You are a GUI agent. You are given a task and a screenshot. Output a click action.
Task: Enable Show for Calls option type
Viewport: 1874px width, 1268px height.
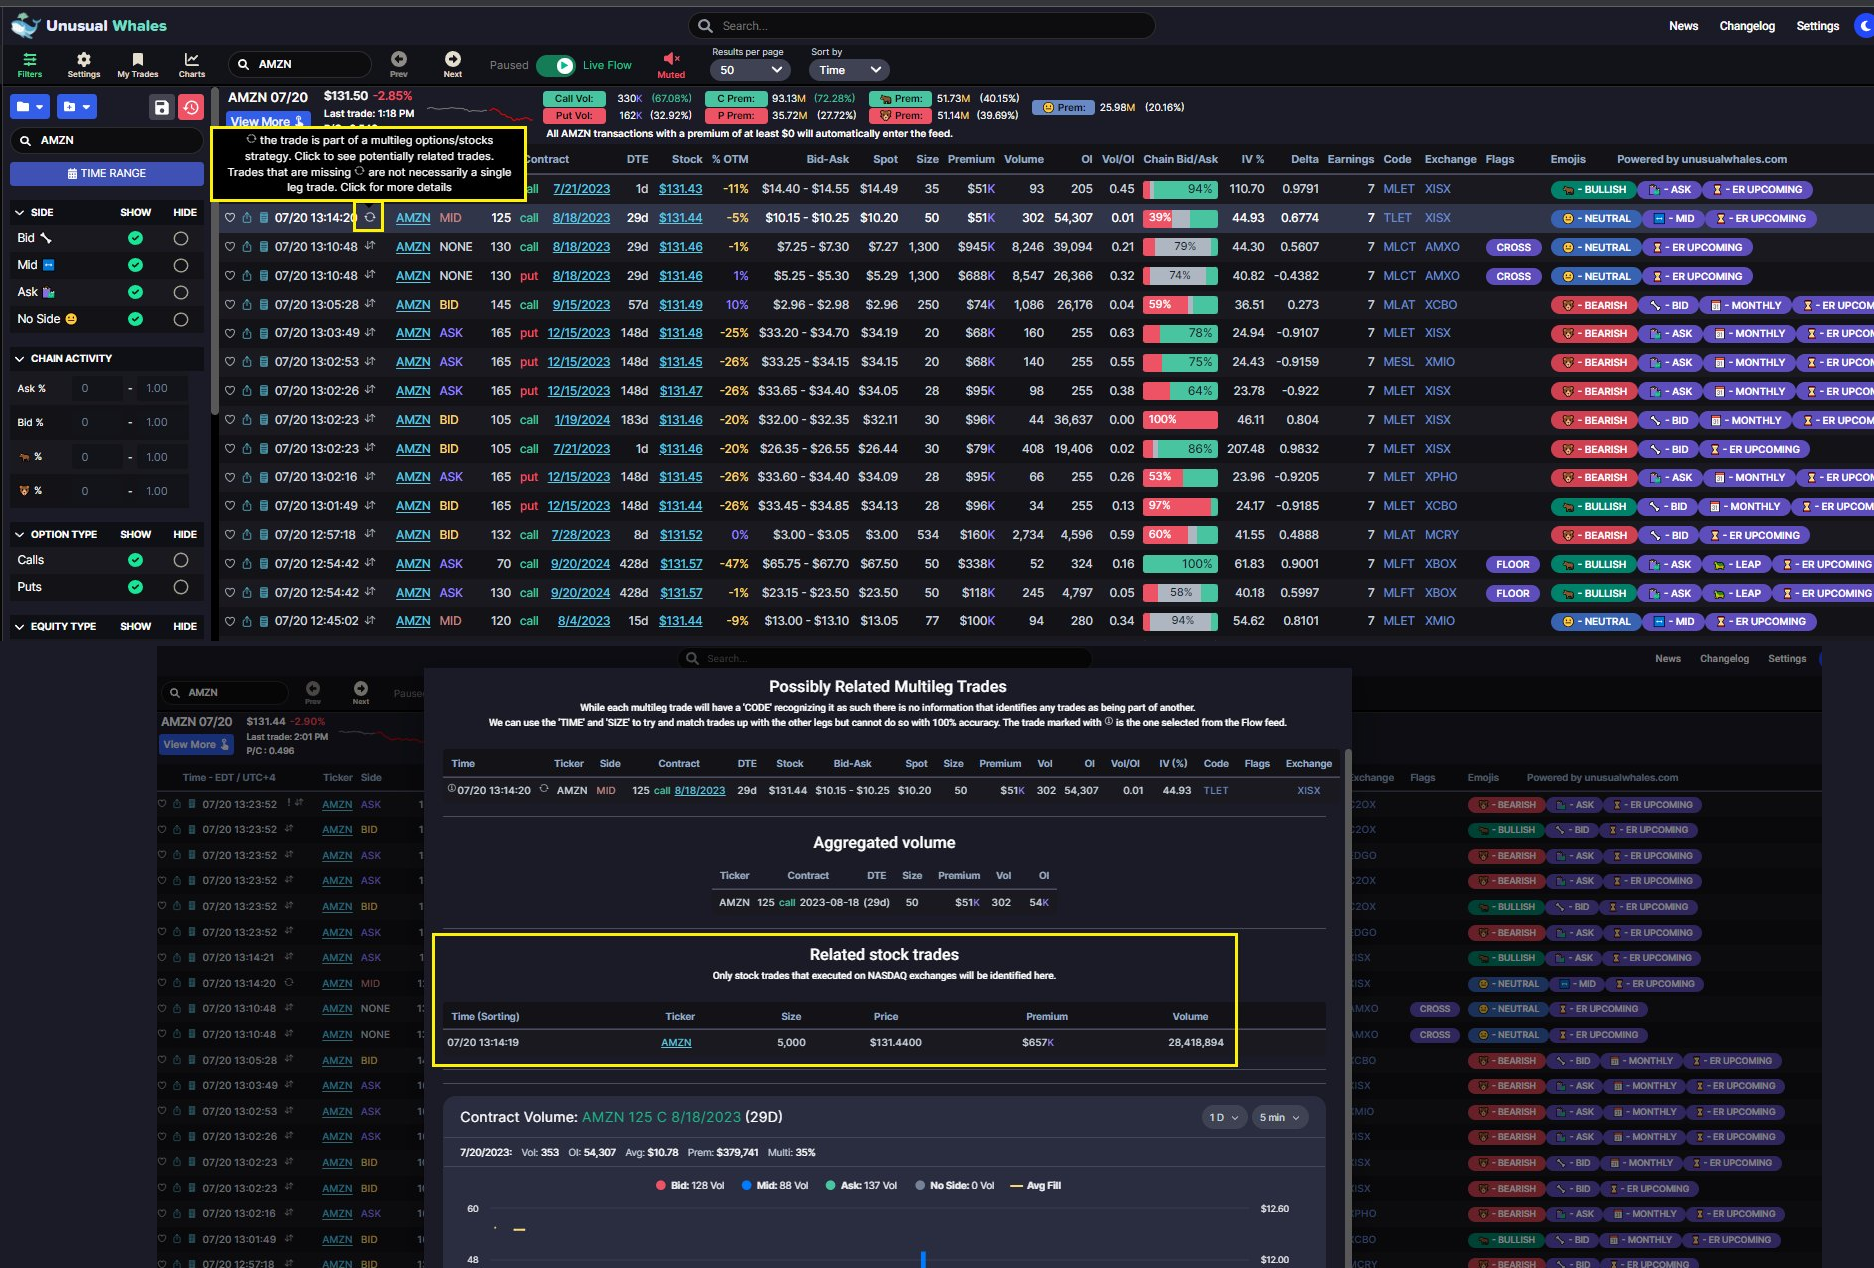(135, 560)
